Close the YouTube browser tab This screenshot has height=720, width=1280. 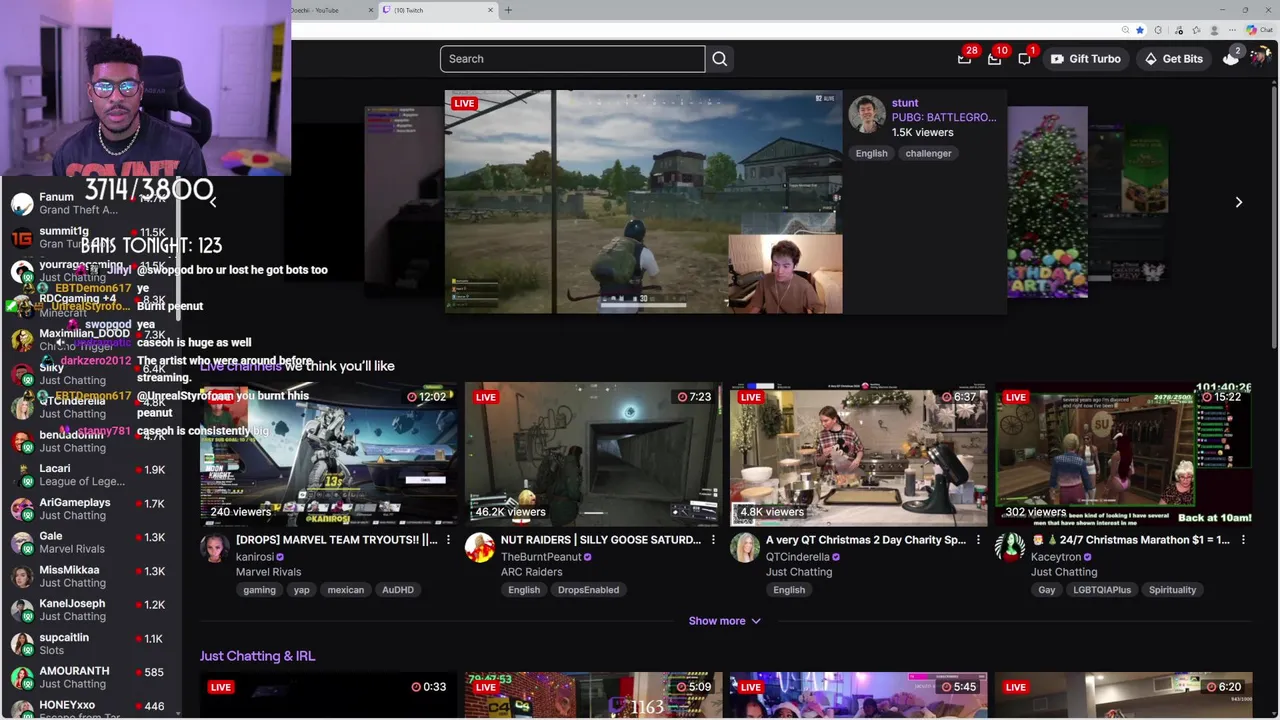371,10
